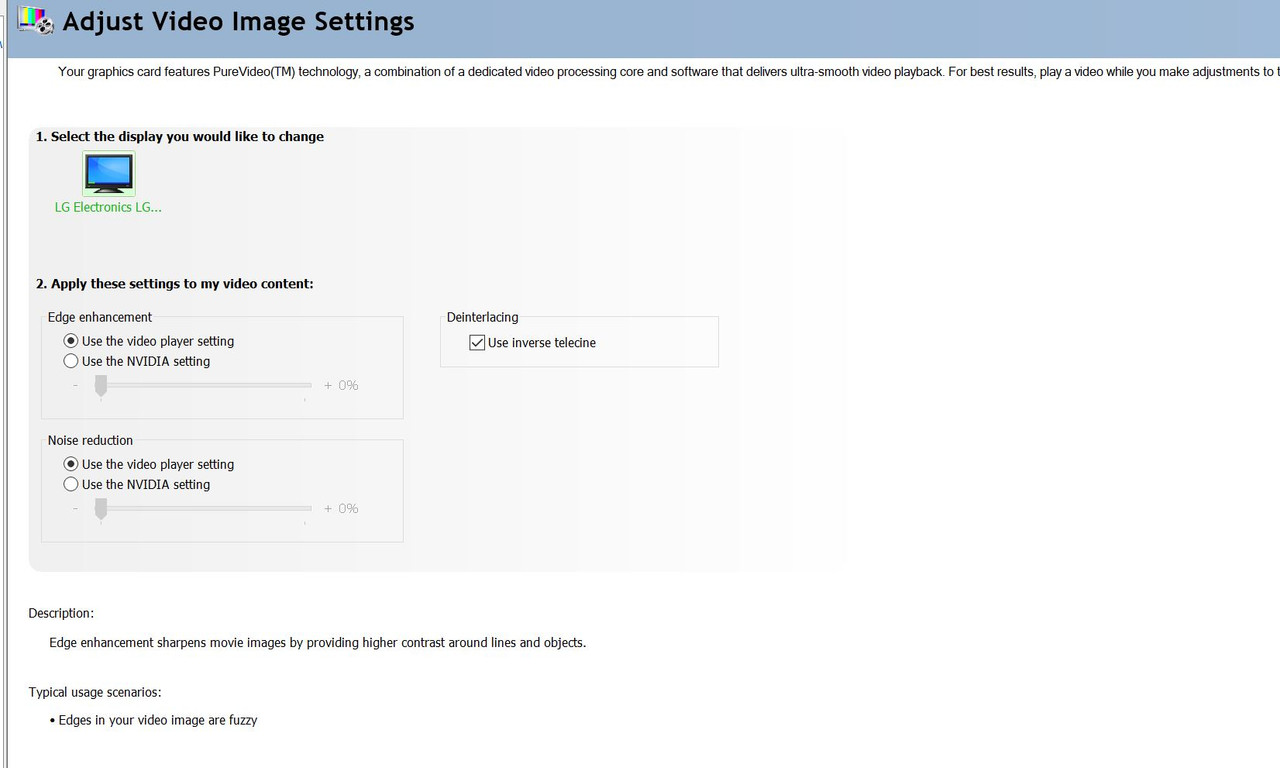Image resolution: width=1280 pixels, height=768 pixels.
Task: Select the LG Electronics display monitor icon
Action: pos(109,173)
